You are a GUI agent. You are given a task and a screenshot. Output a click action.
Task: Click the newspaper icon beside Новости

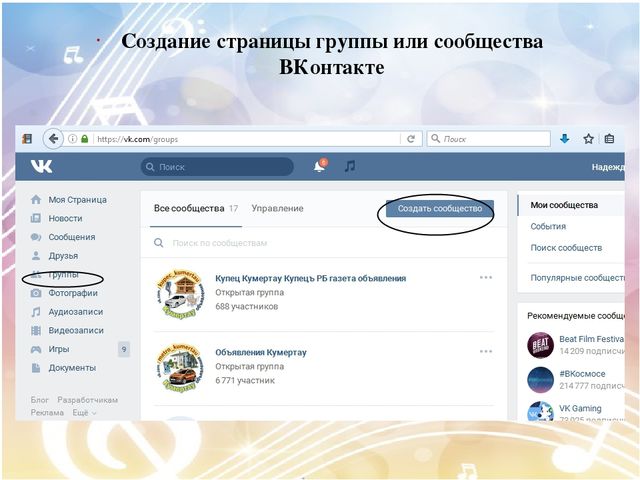pos(36,218)
